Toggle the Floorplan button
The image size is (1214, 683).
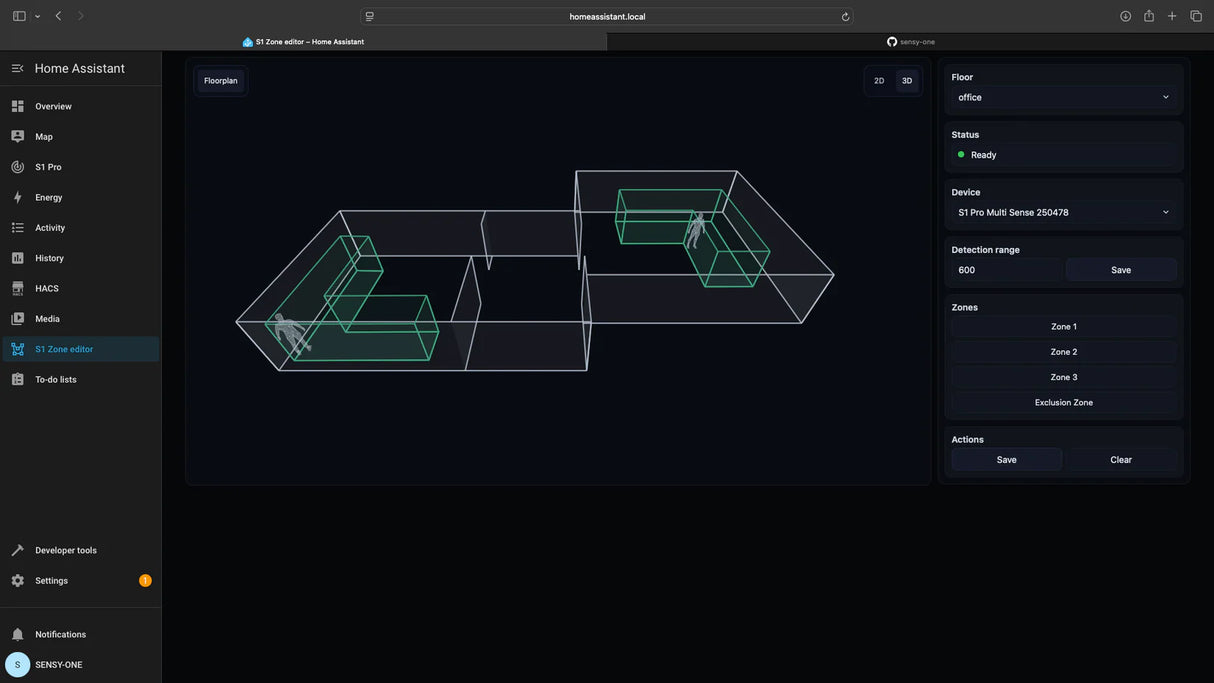pos(220,81)
